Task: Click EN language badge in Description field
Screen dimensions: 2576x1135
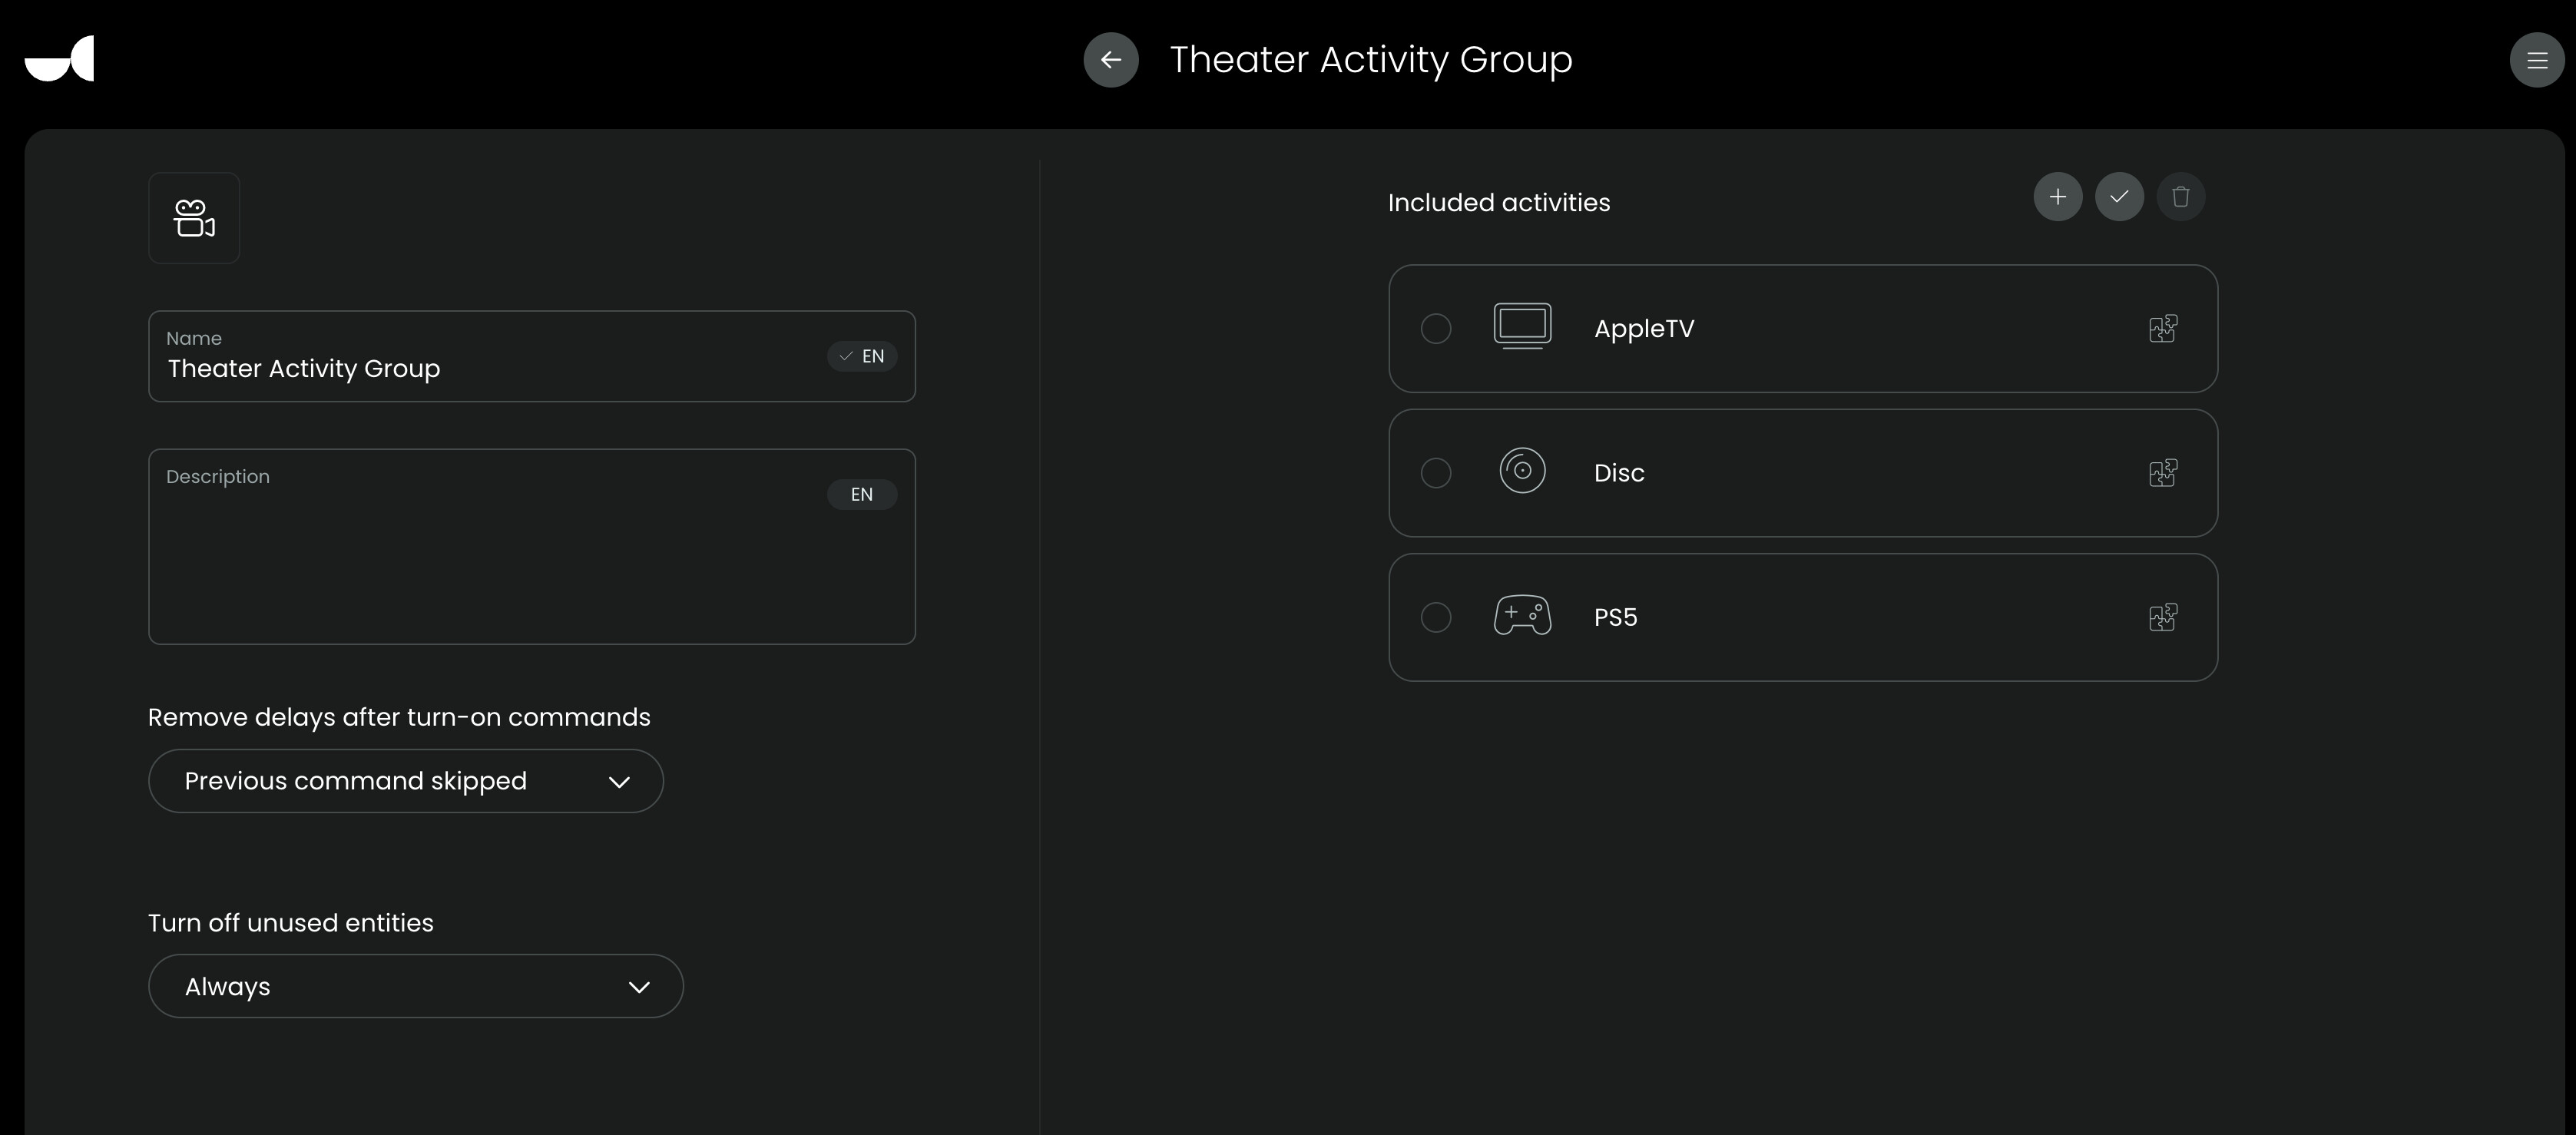Action: (x=862, y=494)
